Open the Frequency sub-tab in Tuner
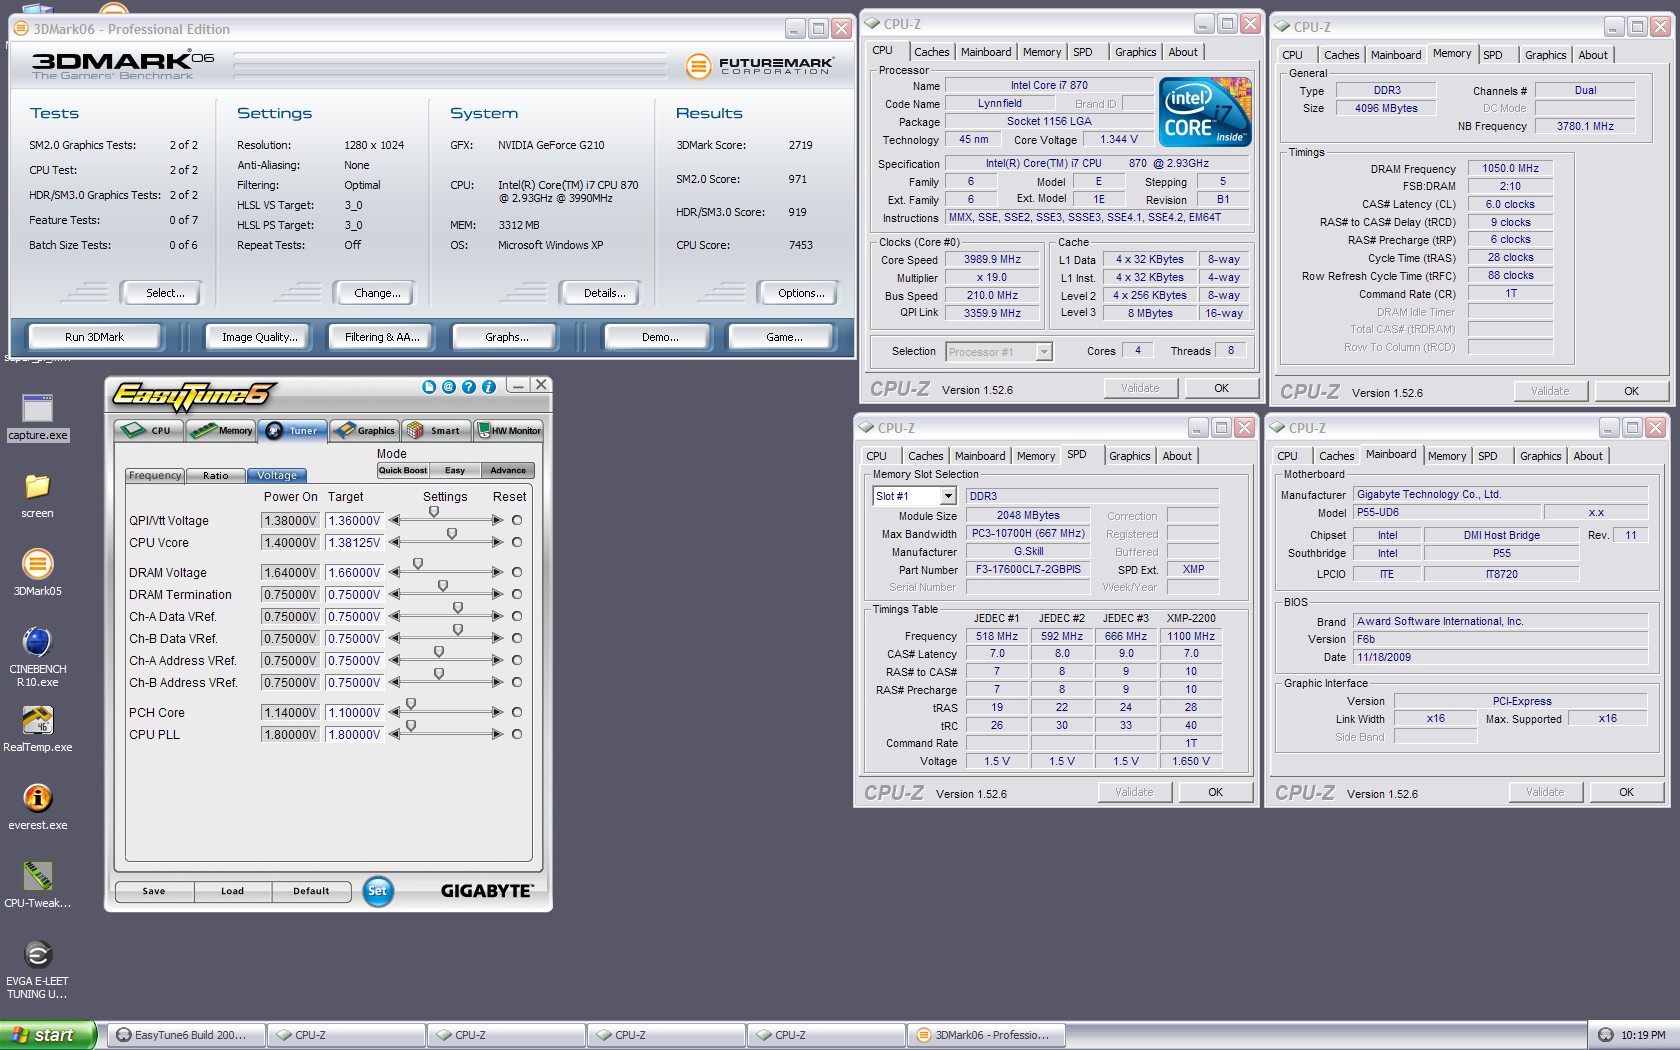This screenshot has width=1680, height=1050. pos(155,476)
